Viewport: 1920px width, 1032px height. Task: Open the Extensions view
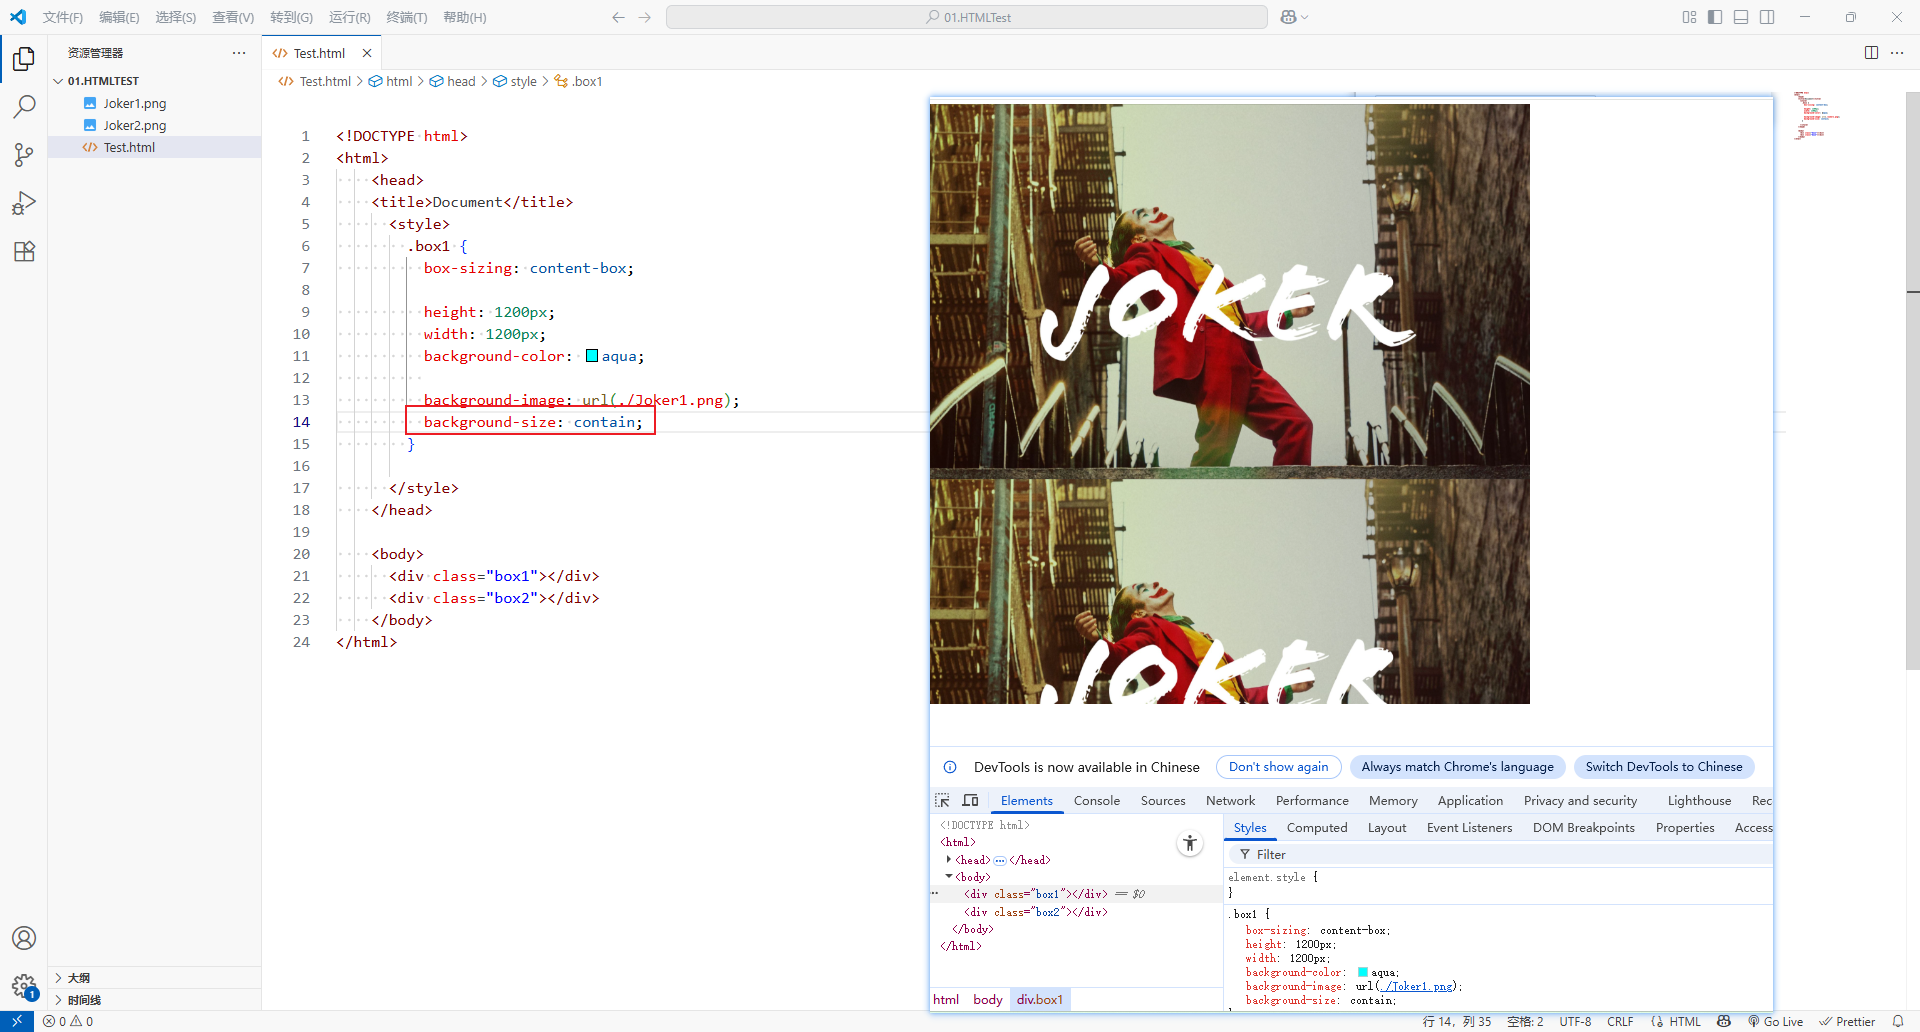coord(24,251)
